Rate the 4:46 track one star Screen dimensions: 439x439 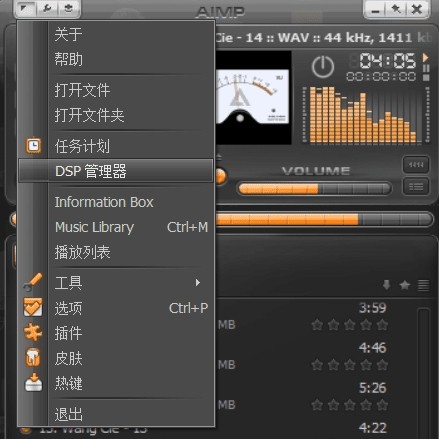click(x=317, y=365)
